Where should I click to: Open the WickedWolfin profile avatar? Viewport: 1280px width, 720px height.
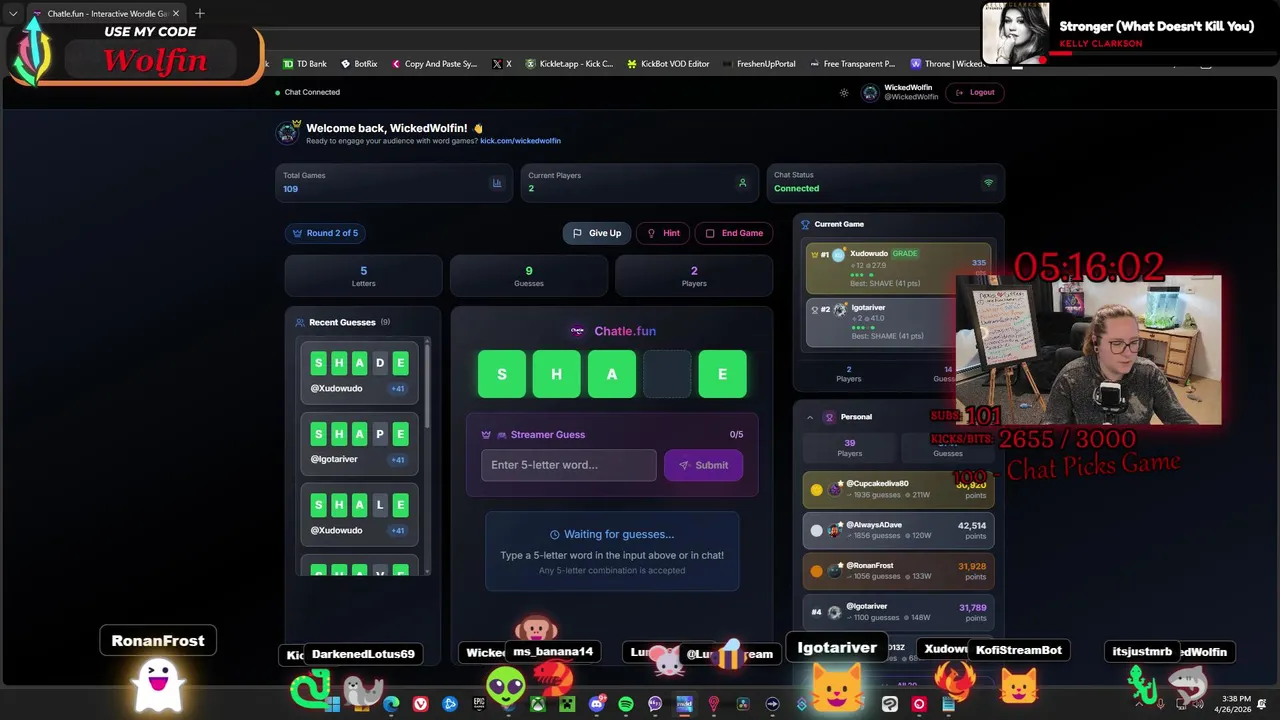tap(870, 93)
